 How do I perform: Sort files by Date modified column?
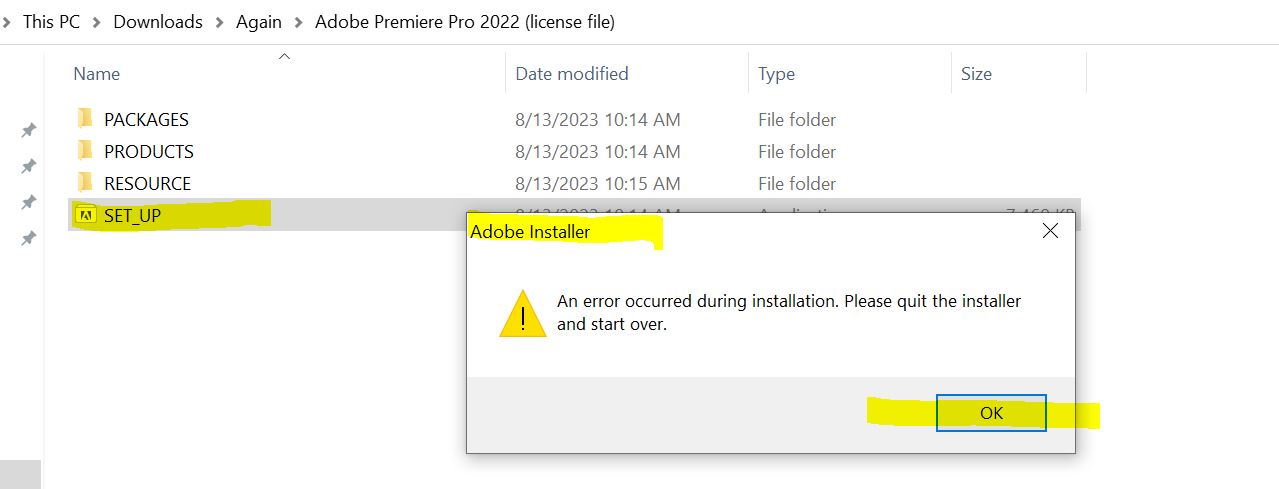pos(571,73)
